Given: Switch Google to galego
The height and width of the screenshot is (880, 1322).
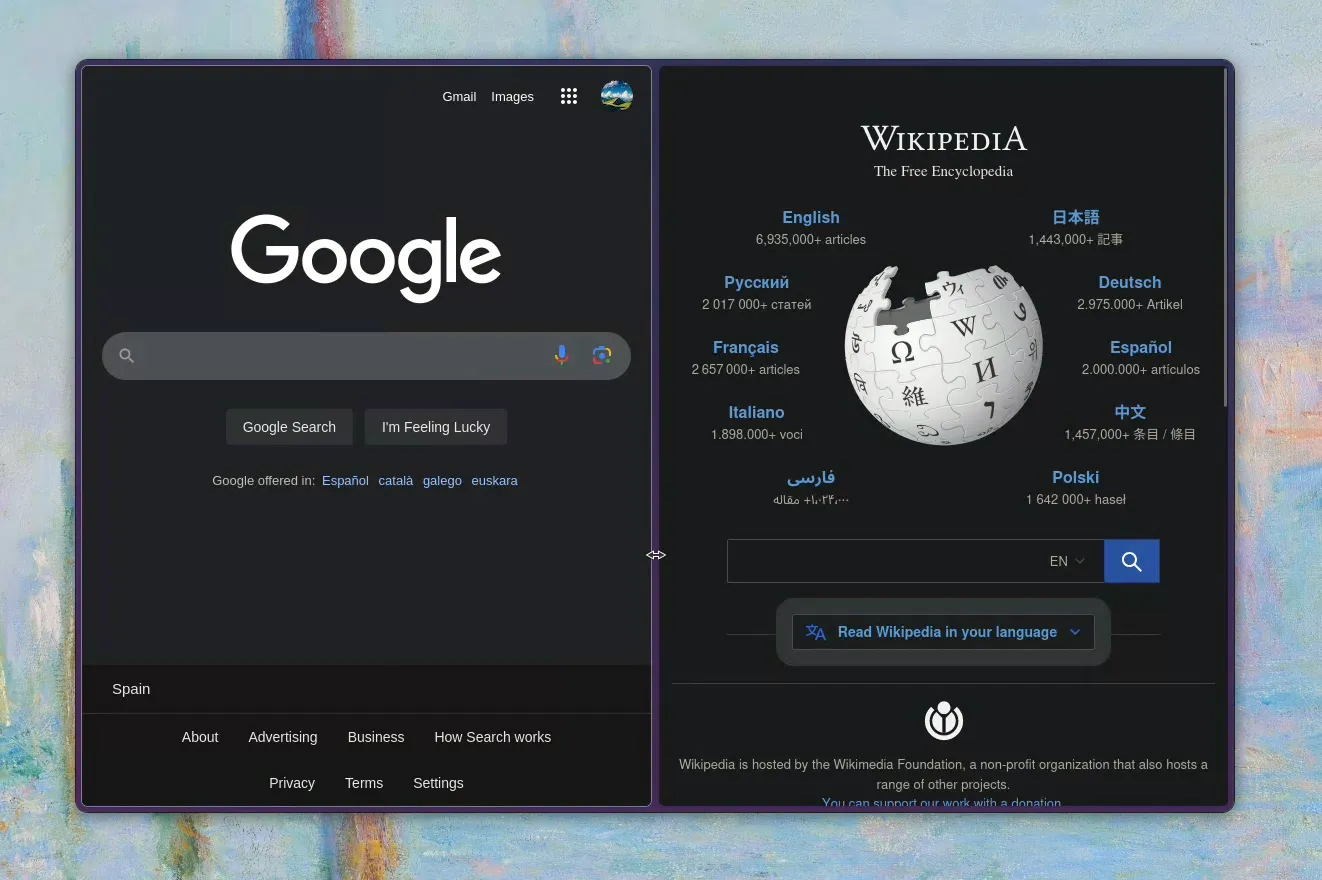Looking at the screenshot, I should click(442, 481).
